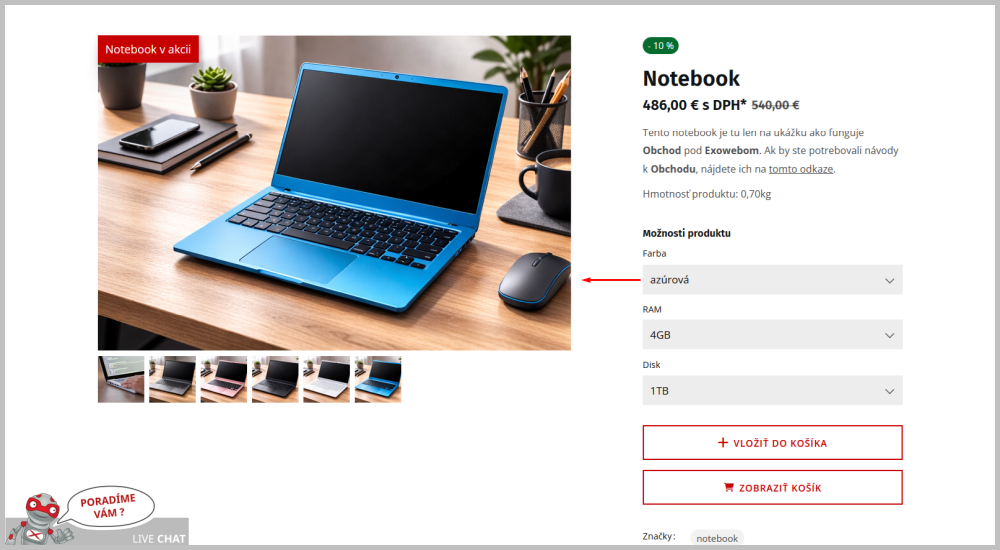Choose the typing-hands code laptop thumbnail

(120, 379)
